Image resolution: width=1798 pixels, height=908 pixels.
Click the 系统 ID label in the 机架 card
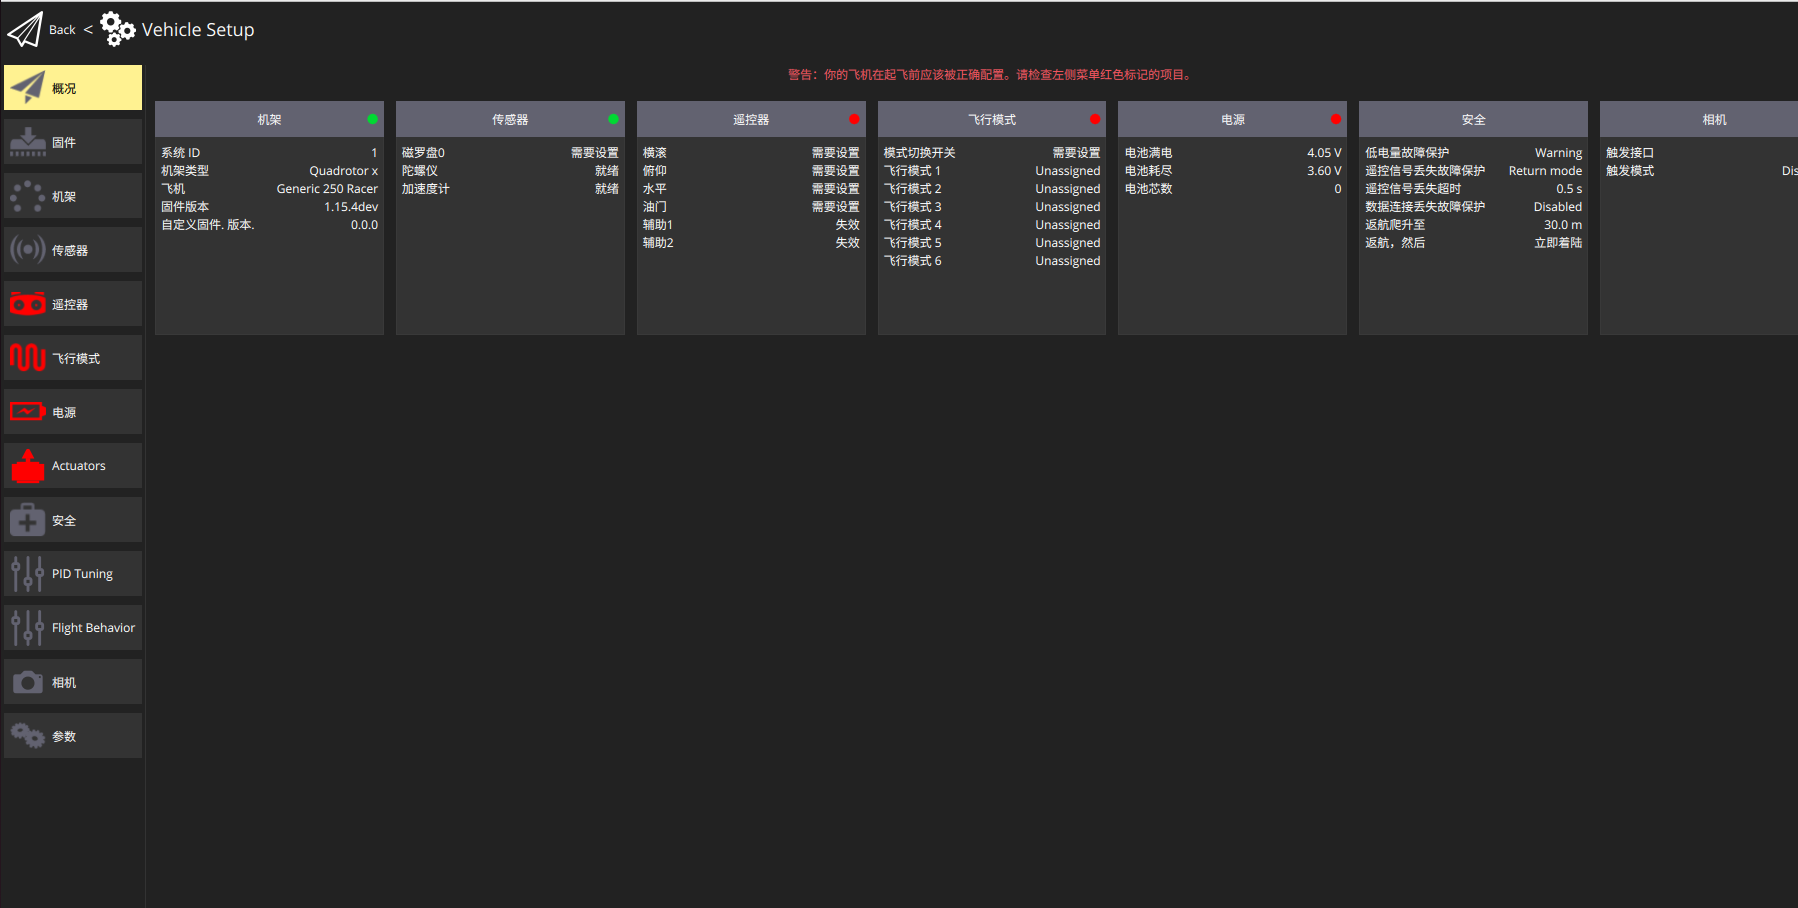pyautogui.click(x=181, y=153)
